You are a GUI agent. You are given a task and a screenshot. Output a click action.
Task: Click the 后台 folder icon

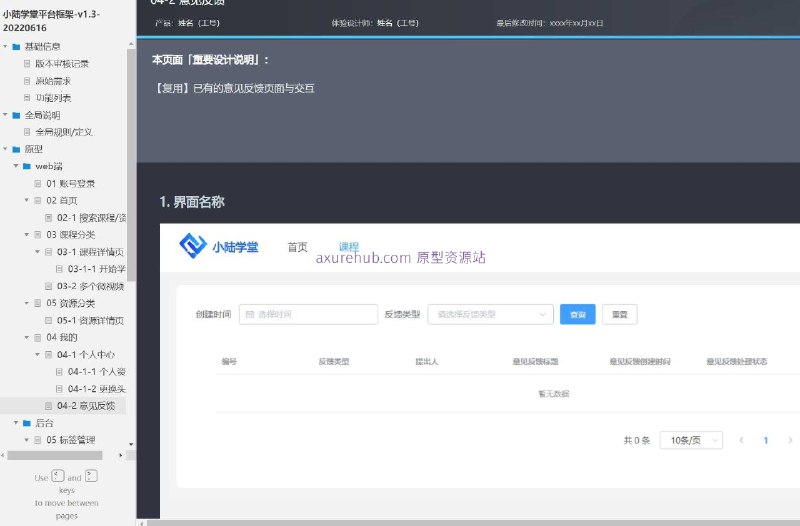[x=27, y=423]
